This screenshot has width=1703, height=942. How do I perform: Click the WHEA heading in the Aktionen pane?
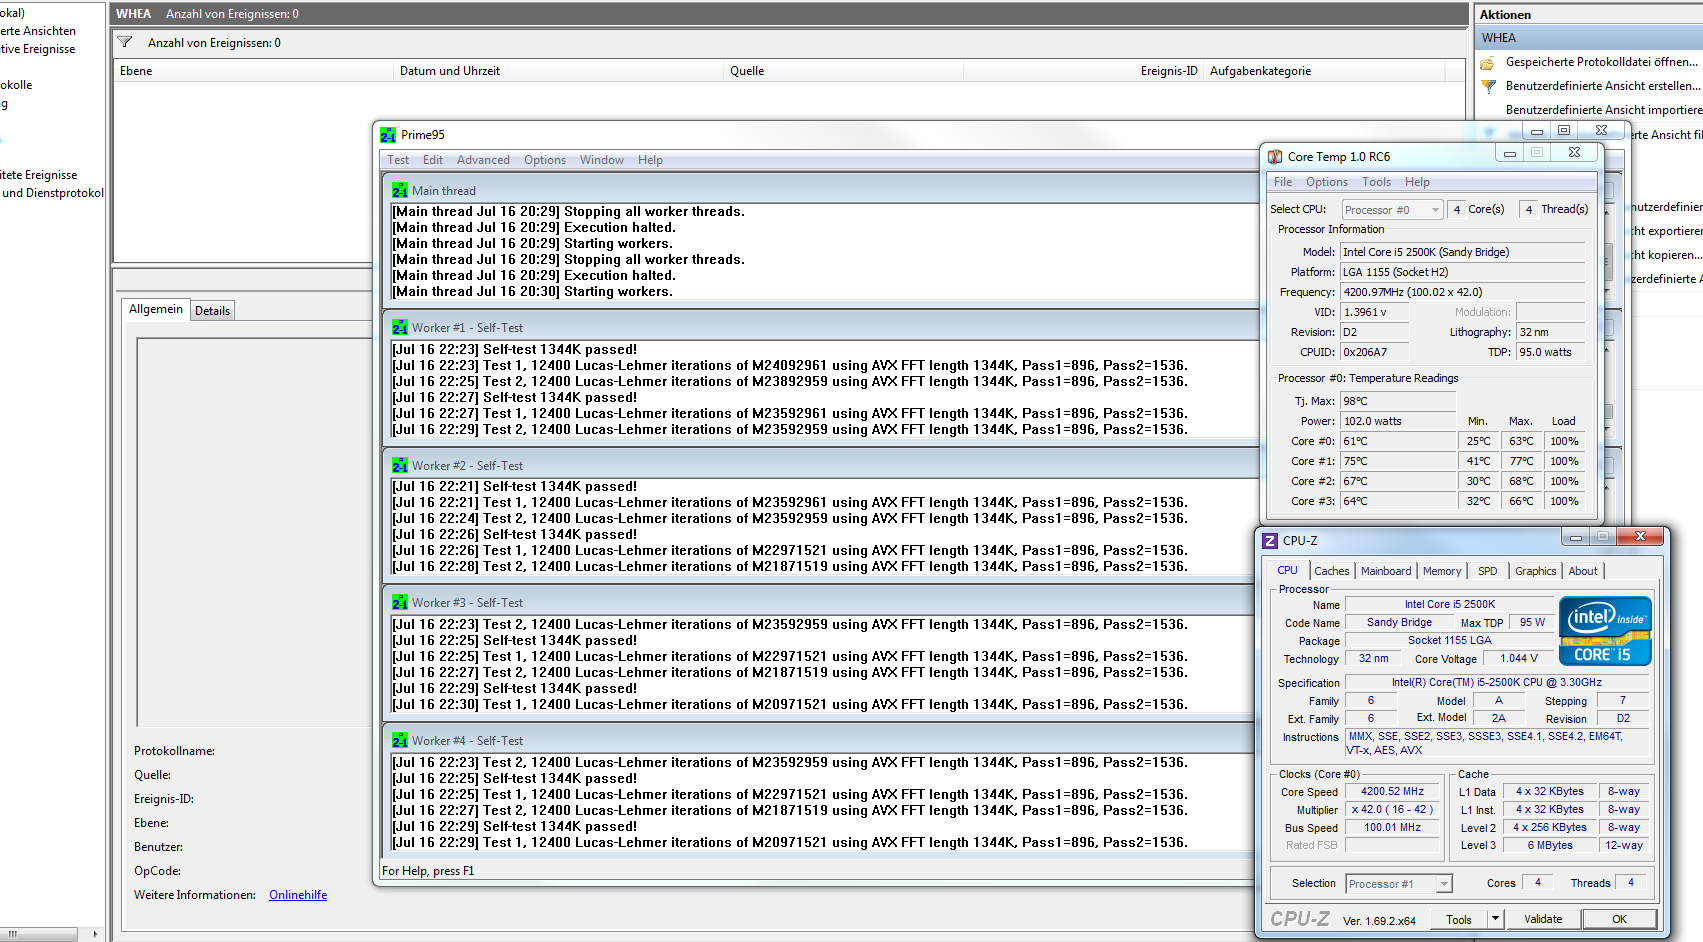pyautogui.click(x=1589, y=38)
